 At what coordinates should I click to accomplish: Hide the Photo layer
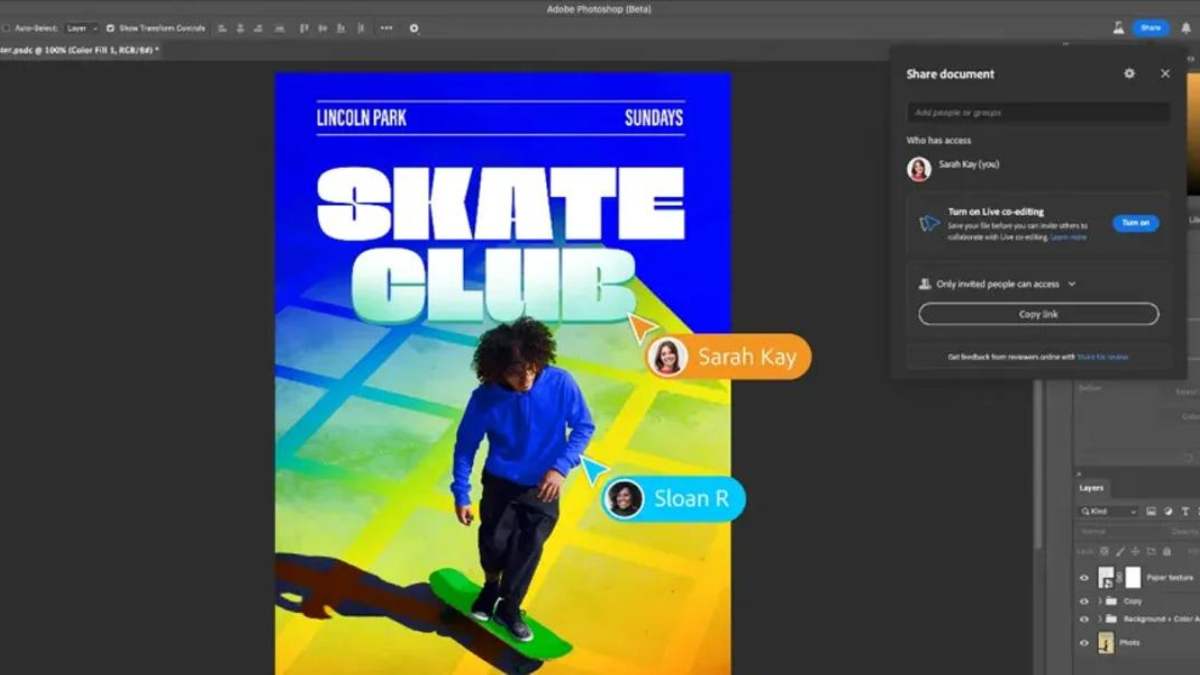tap(1084, 643)
